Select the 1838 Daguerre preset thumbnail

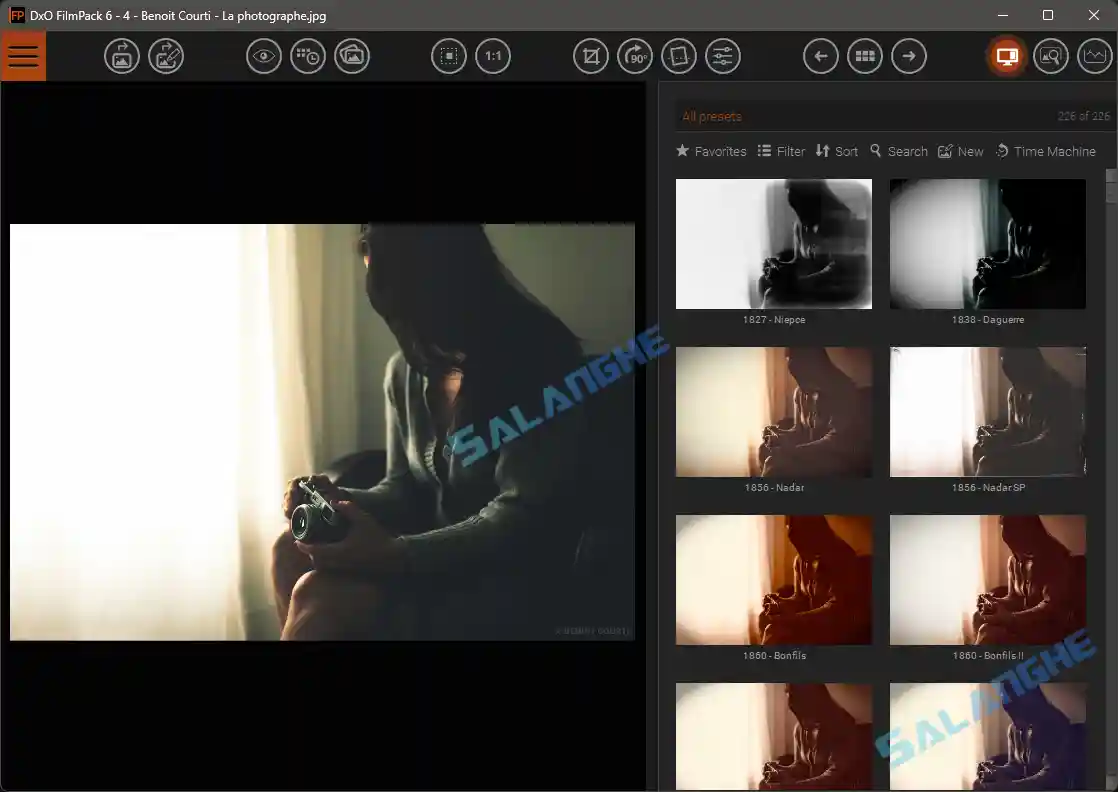pos(987,244)
